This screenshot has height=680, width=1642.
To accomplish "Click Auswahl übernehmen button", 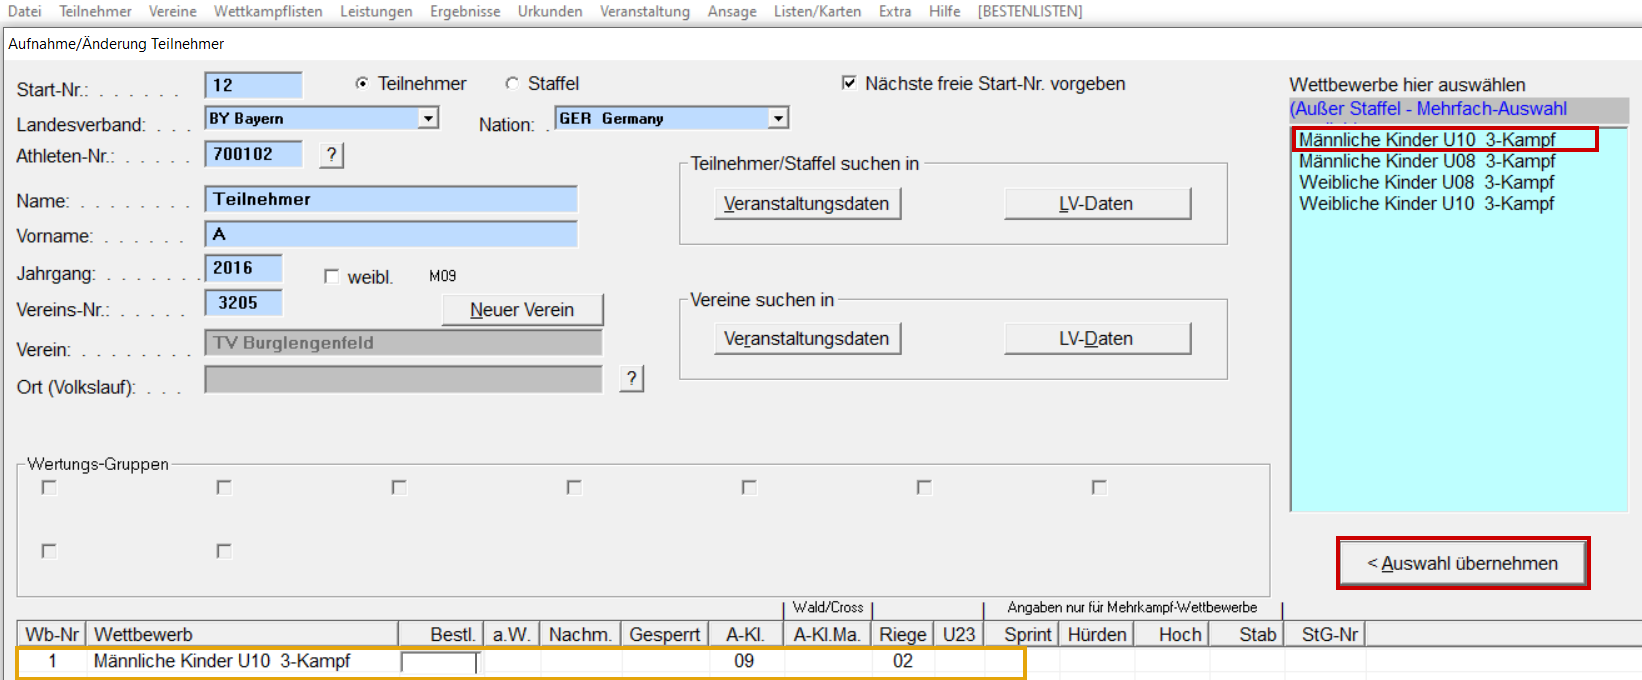I will (1462, 563).
